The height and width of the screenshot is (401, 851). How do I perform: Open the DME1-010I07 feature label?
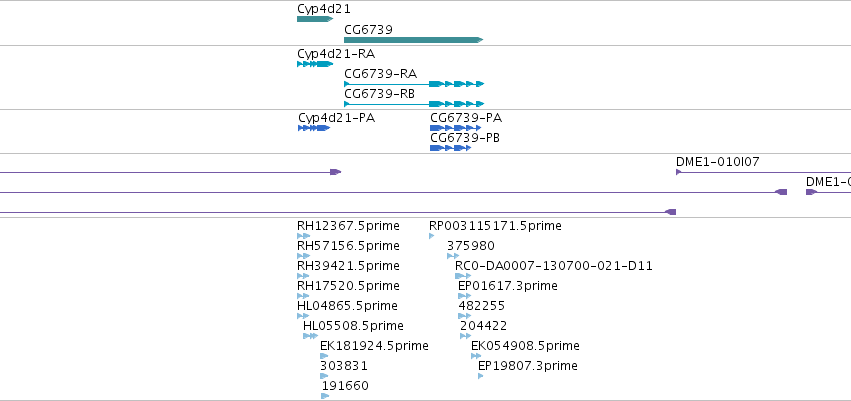[717, 161]
